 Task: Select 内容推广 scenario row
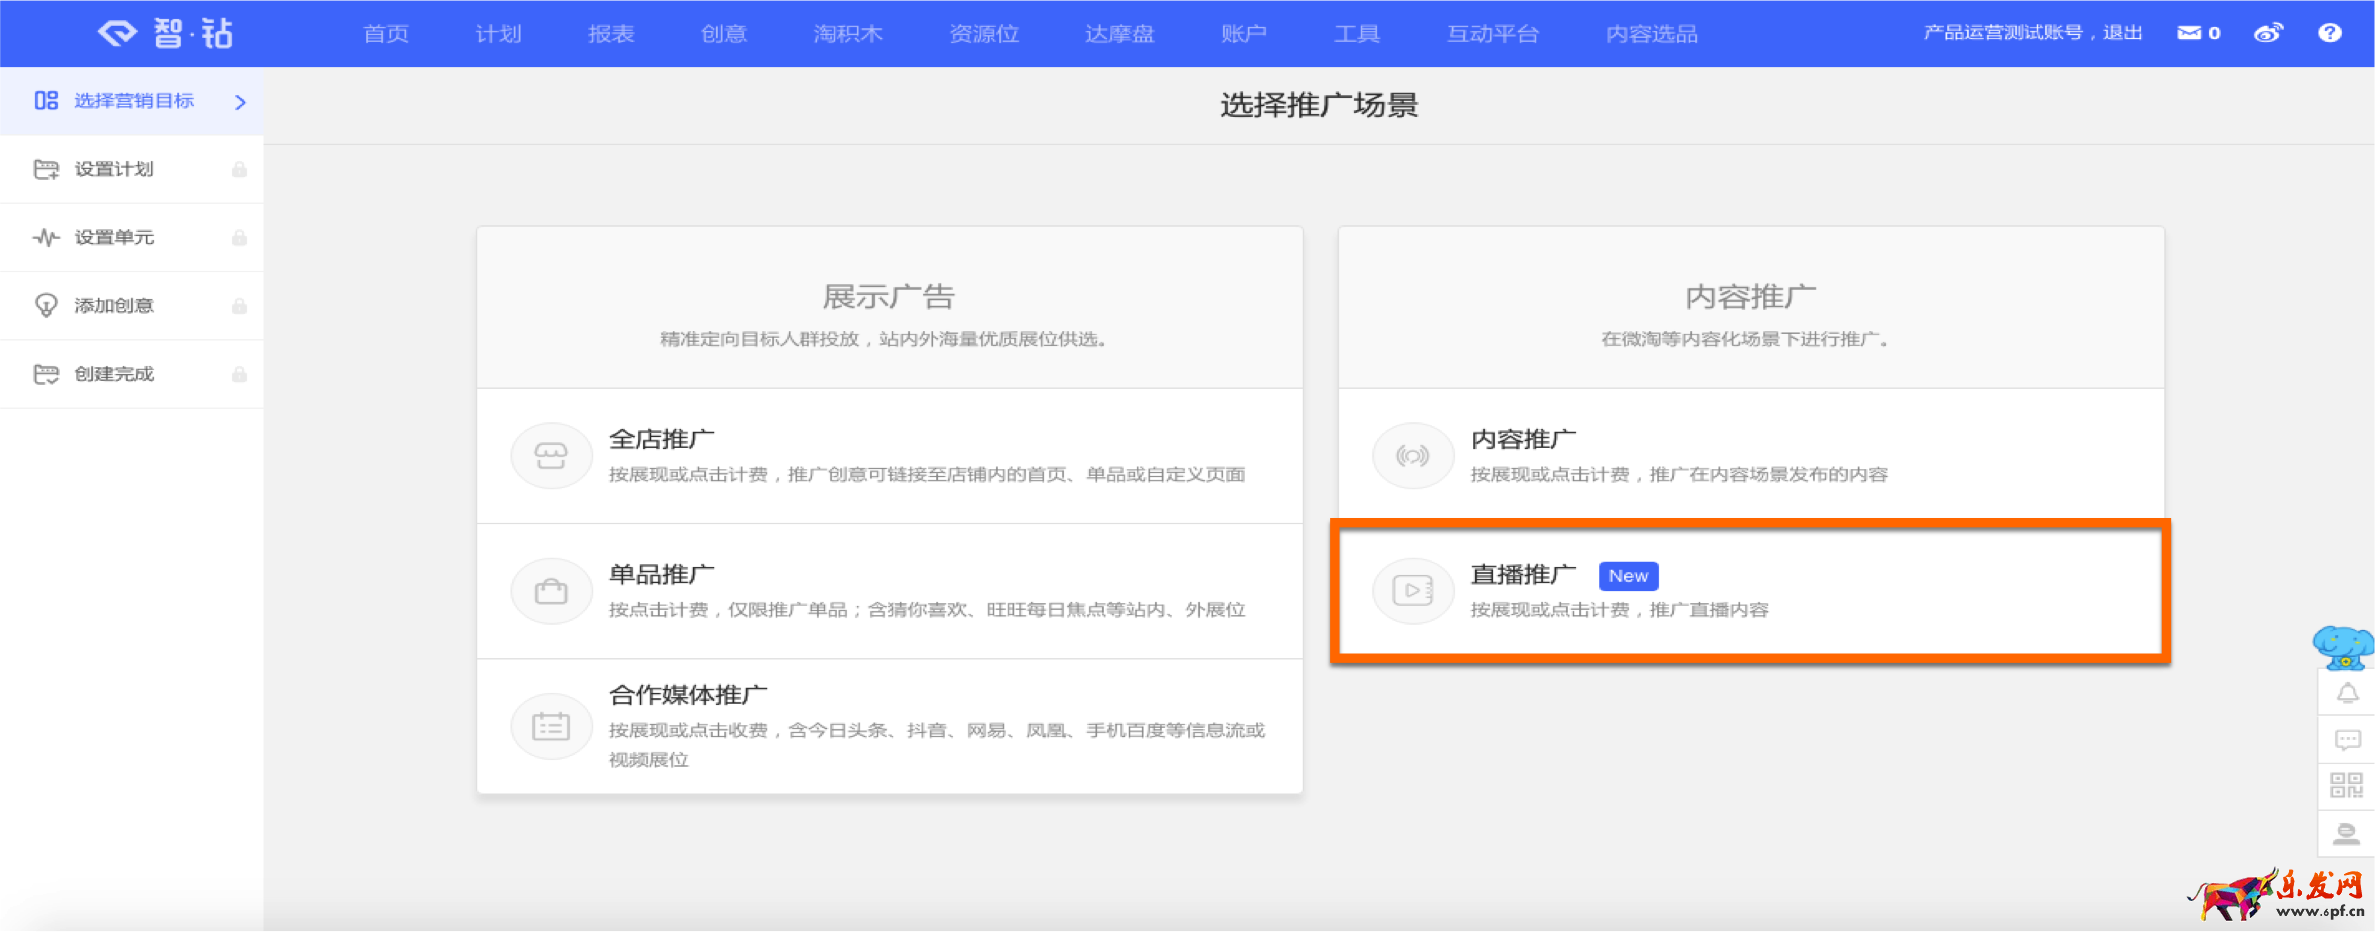1750,456
